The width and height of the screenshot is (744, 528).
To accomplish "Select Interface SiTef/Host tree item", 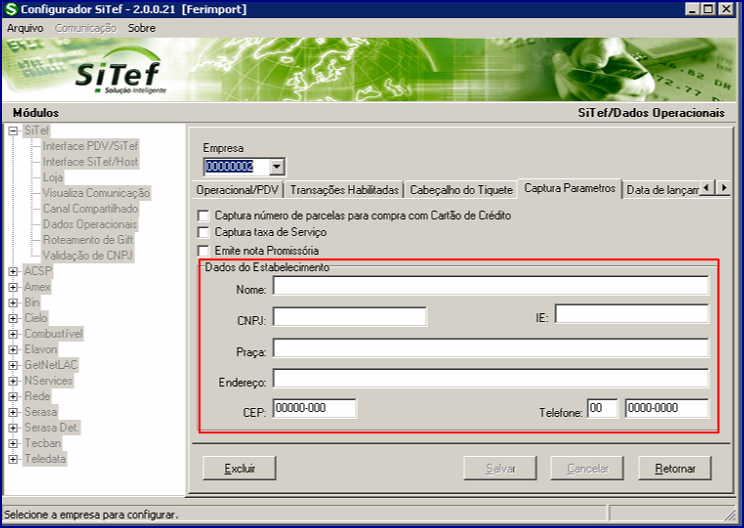I will (x=90, y=162).
